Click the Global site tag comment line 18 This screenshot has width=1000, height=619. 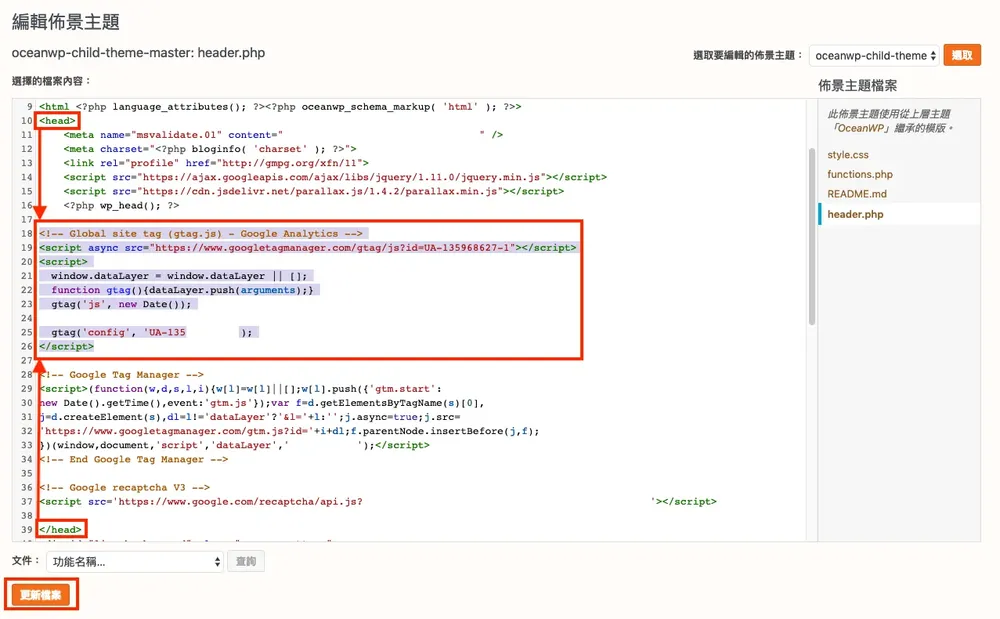click(200, 233)
